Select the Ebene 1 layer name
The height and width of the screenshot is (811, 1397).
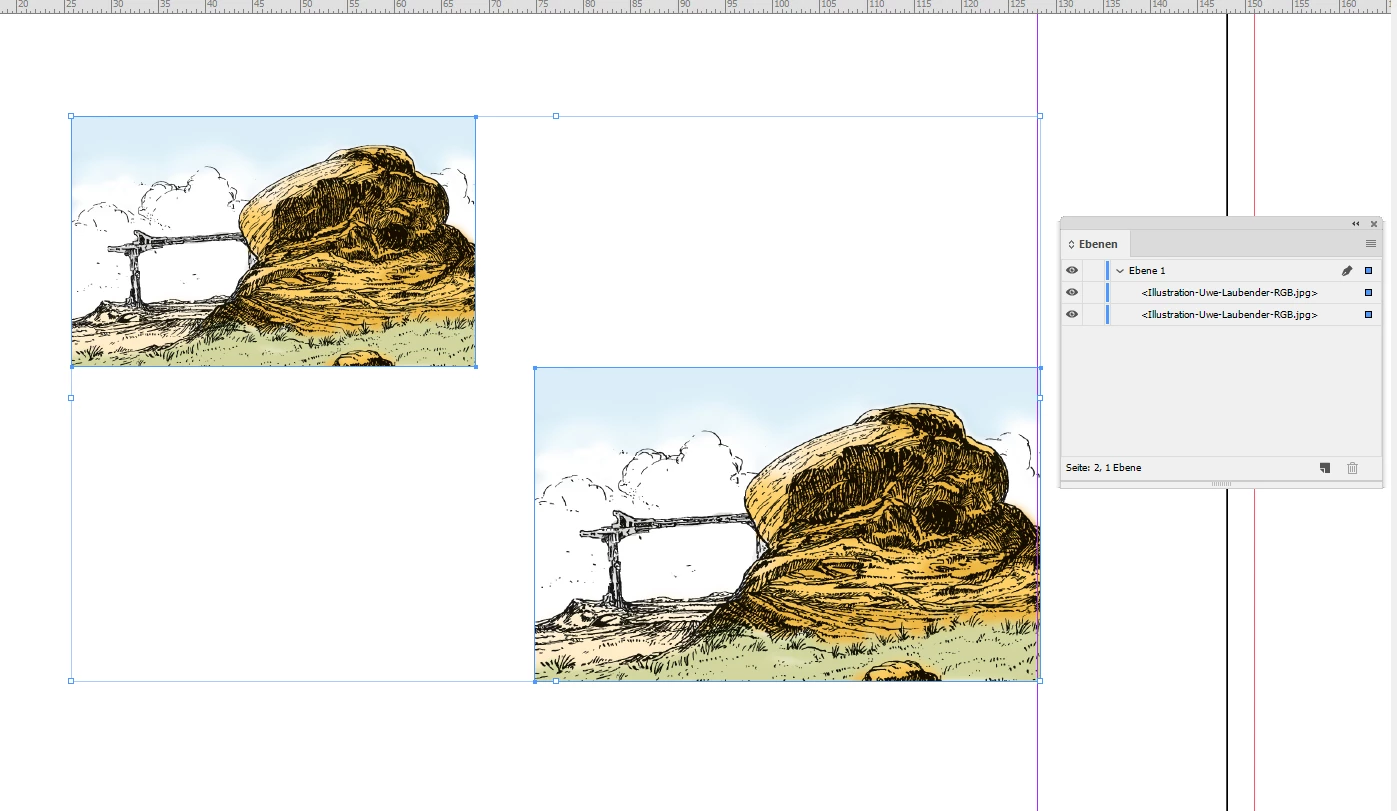click(1147, 271)
